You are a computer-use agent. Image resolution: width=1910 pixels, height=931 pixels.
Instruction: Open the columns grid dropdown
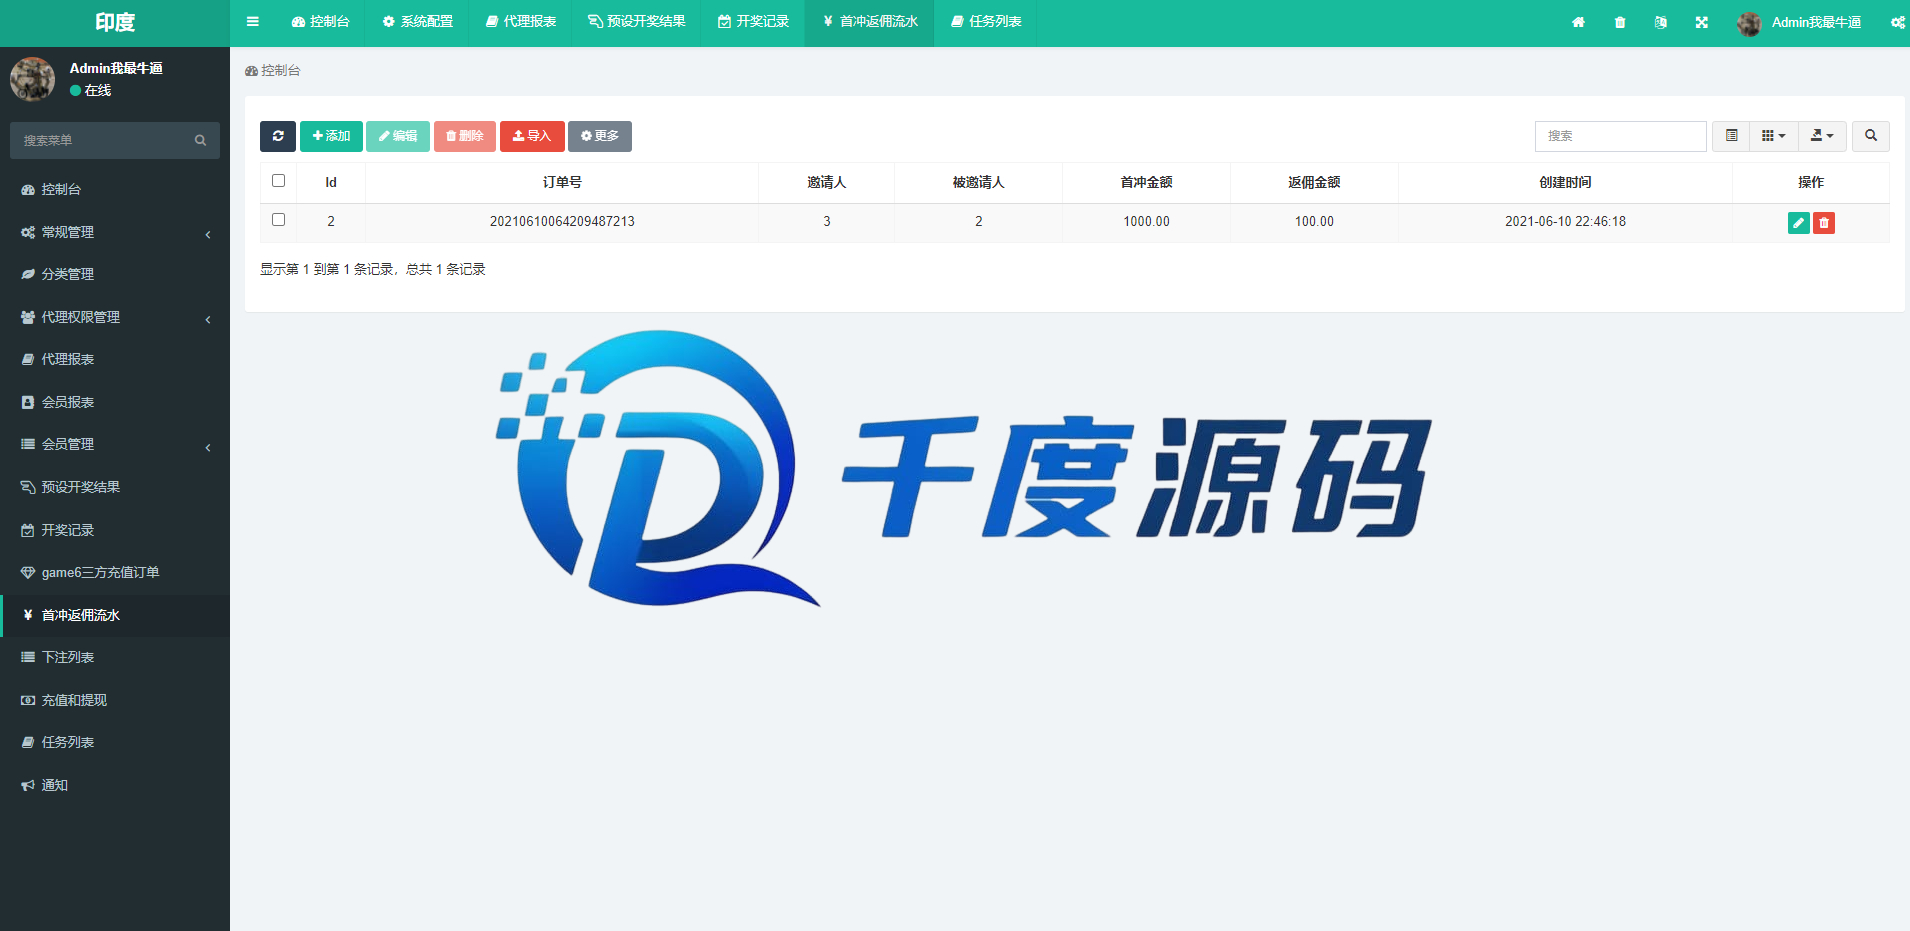(1774, 136)
